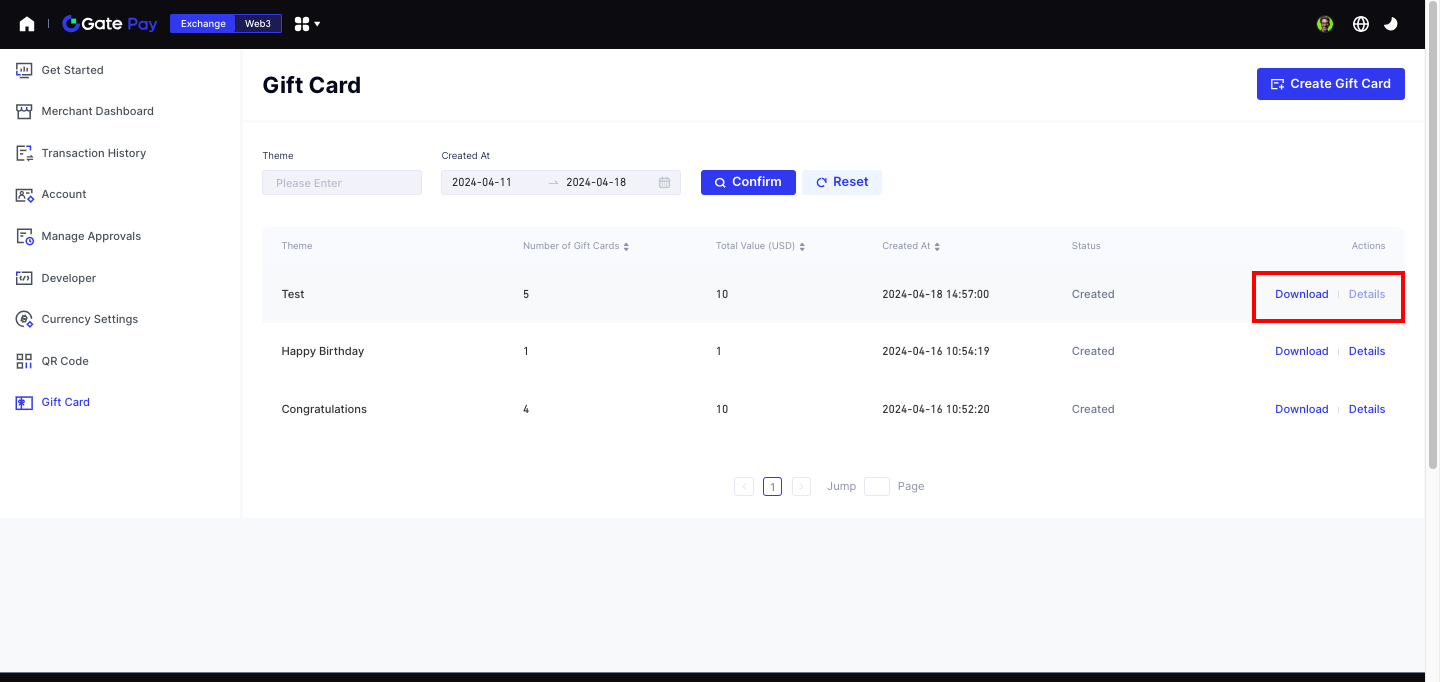Image resolution: width=1440 pixels, height=682 pixels.
Task: Click the Manage Approvals sidebar icon
Action: [x=24, y=236]
